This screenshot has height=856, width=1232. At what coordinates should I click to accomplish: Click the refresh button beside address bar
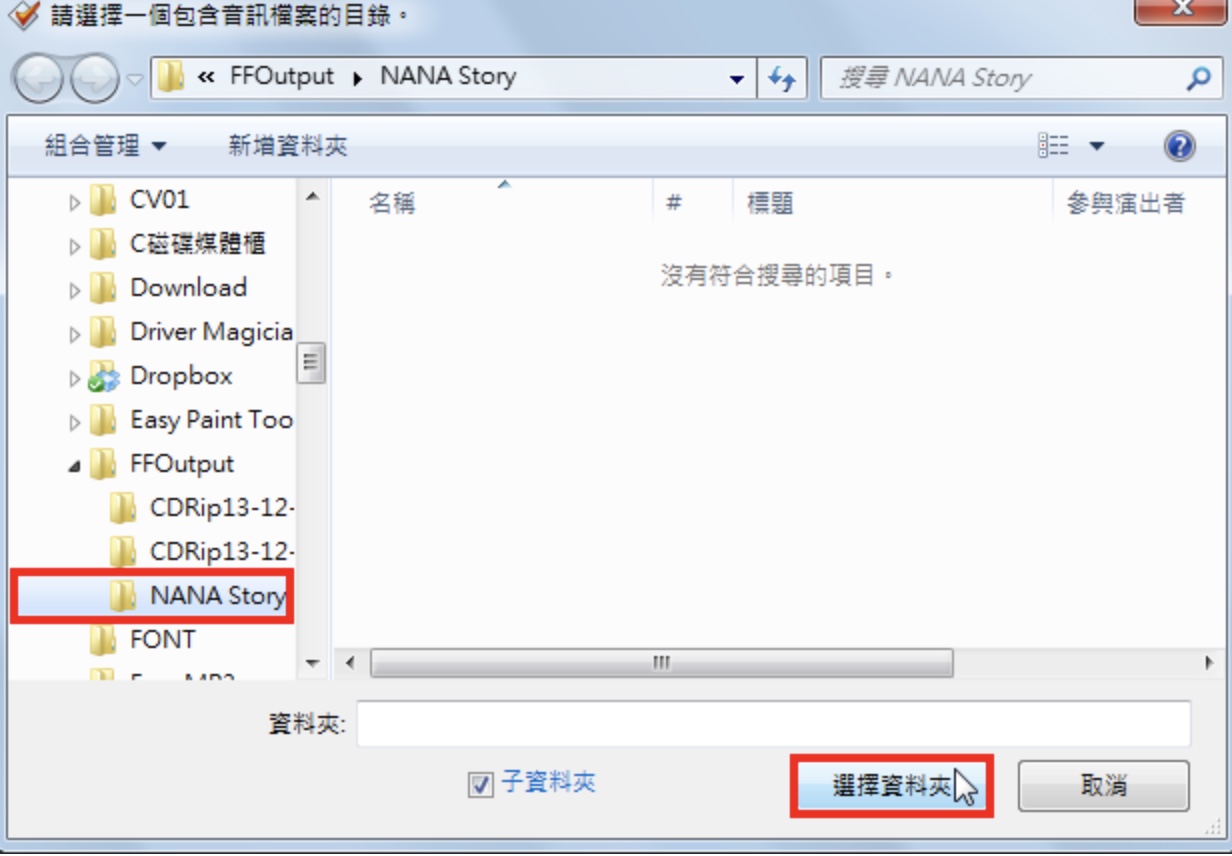coord(782,78)
